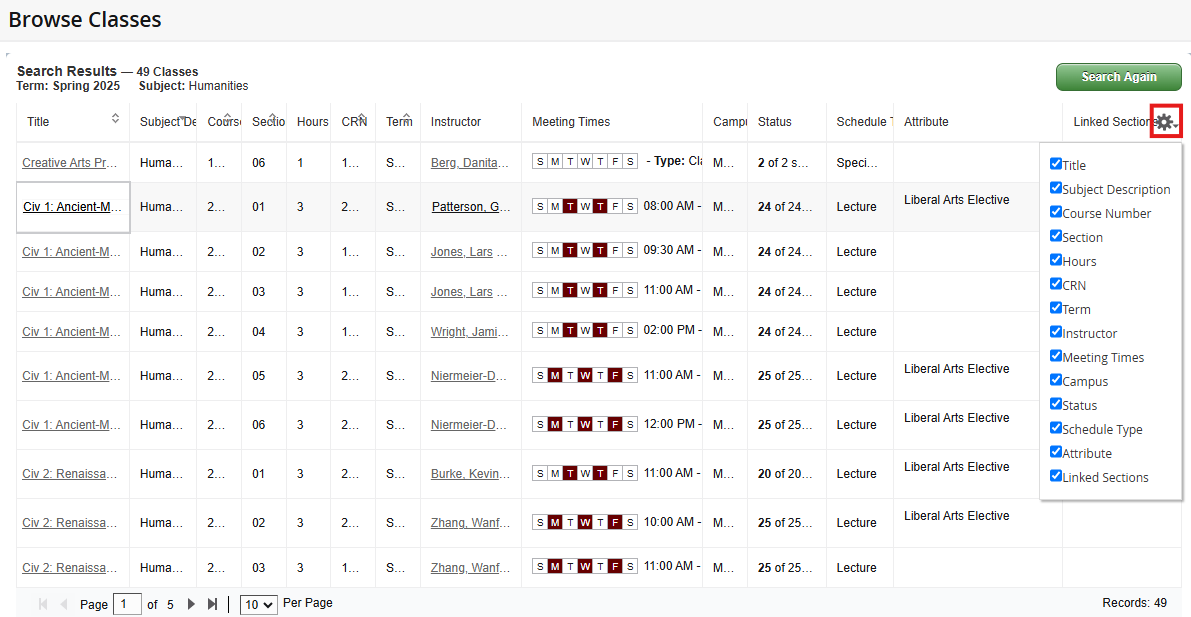The width and height of the screenshot is (1191, 617).
Task: Click the Hours column header
Action: tap(312, 122)
